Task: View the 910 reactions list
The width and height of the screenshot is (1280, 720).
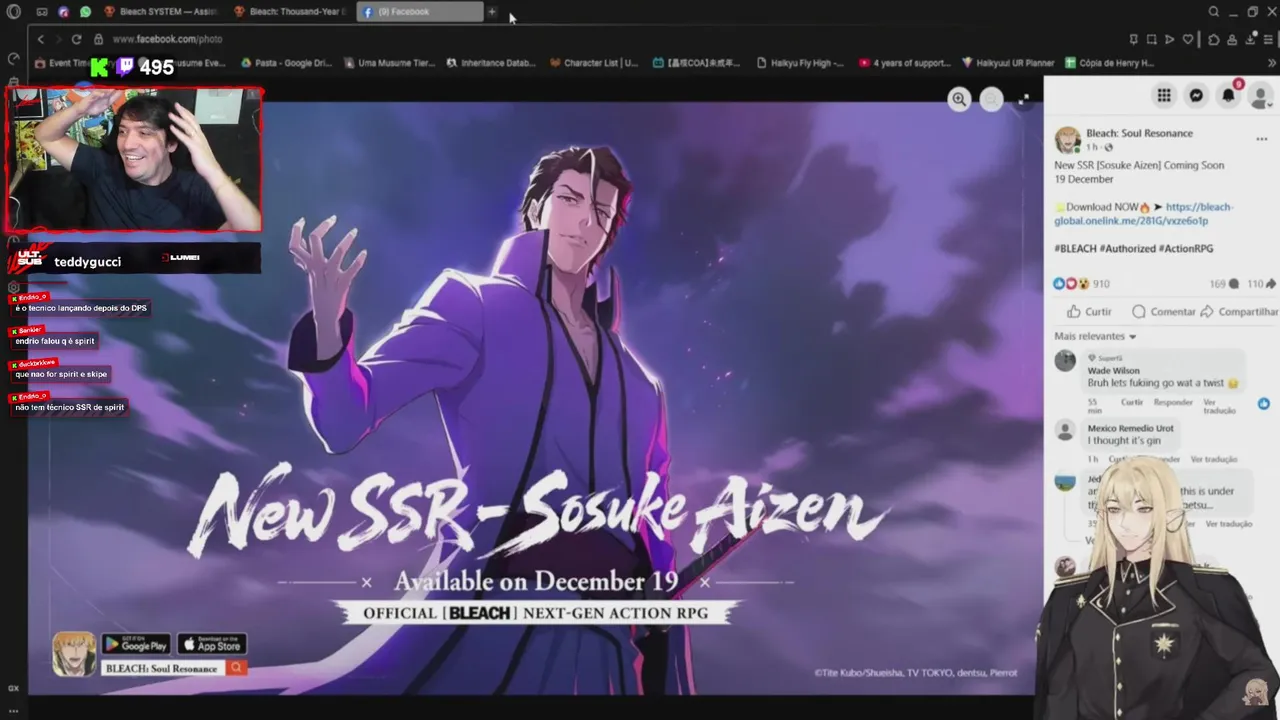Action: pos(1082,284)
